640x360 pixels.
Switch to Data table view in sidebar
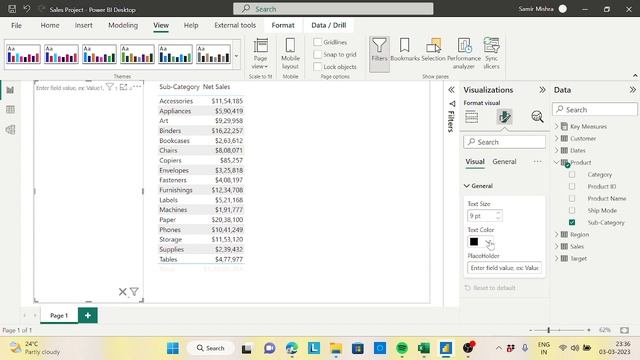pos(10,109)
